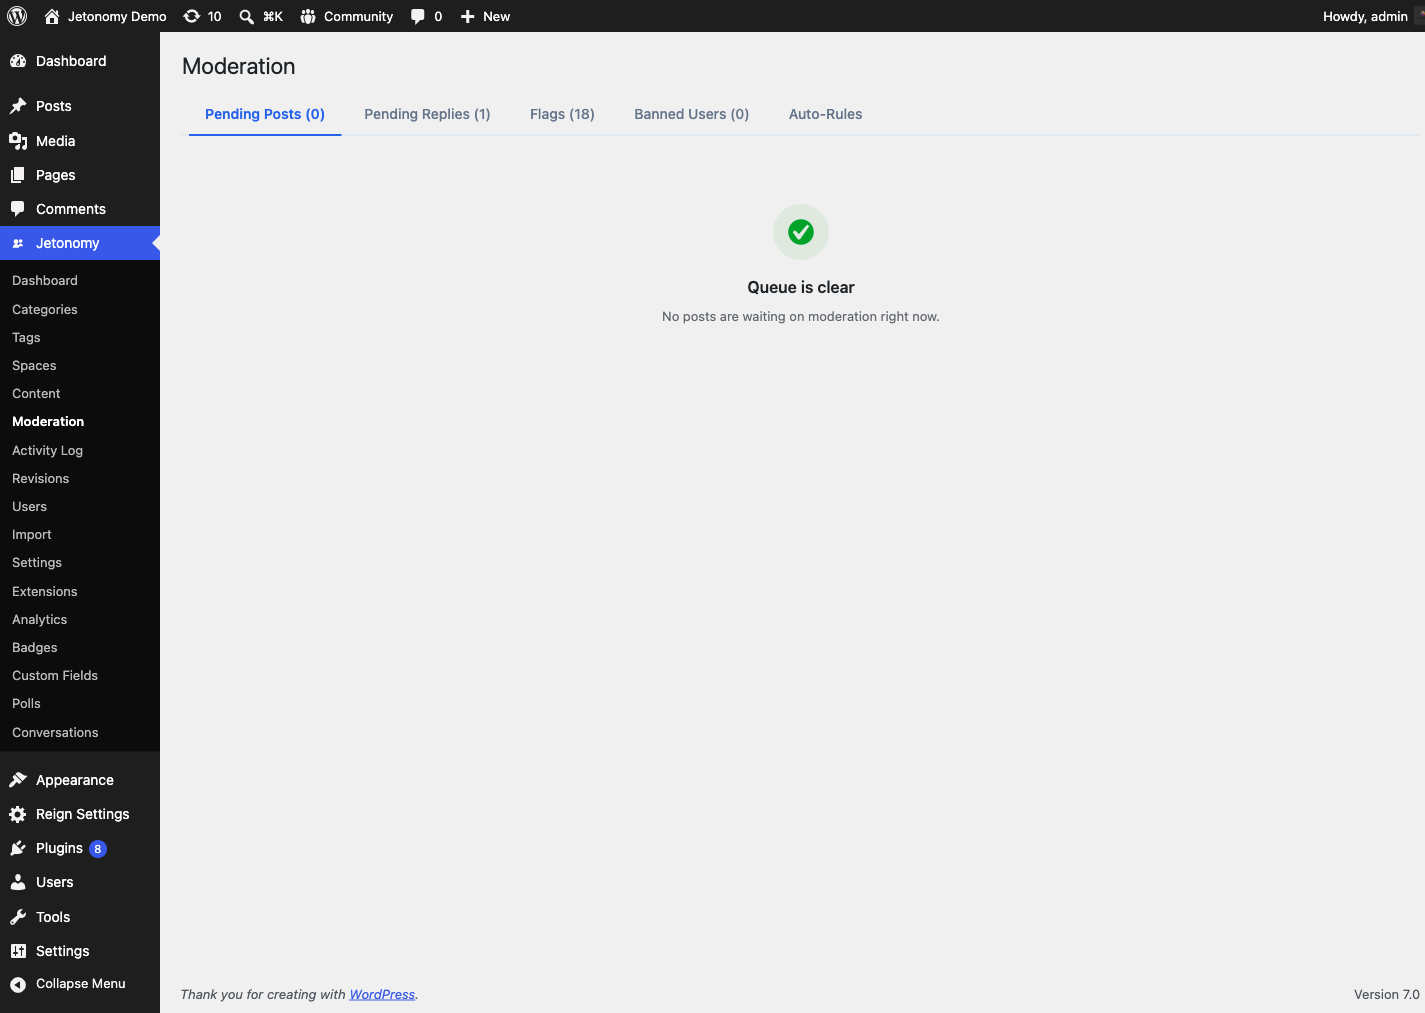
Task: Click the updates refresh icon
Action: click(192, 16)
